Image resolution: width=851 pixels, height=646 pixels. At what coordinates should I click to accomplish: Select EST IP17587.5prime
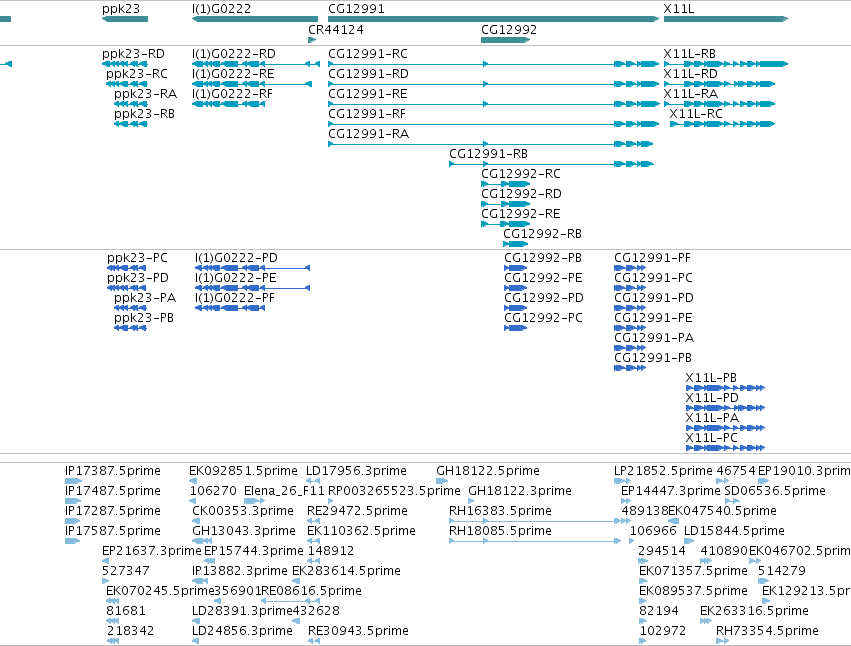point(72,541)
